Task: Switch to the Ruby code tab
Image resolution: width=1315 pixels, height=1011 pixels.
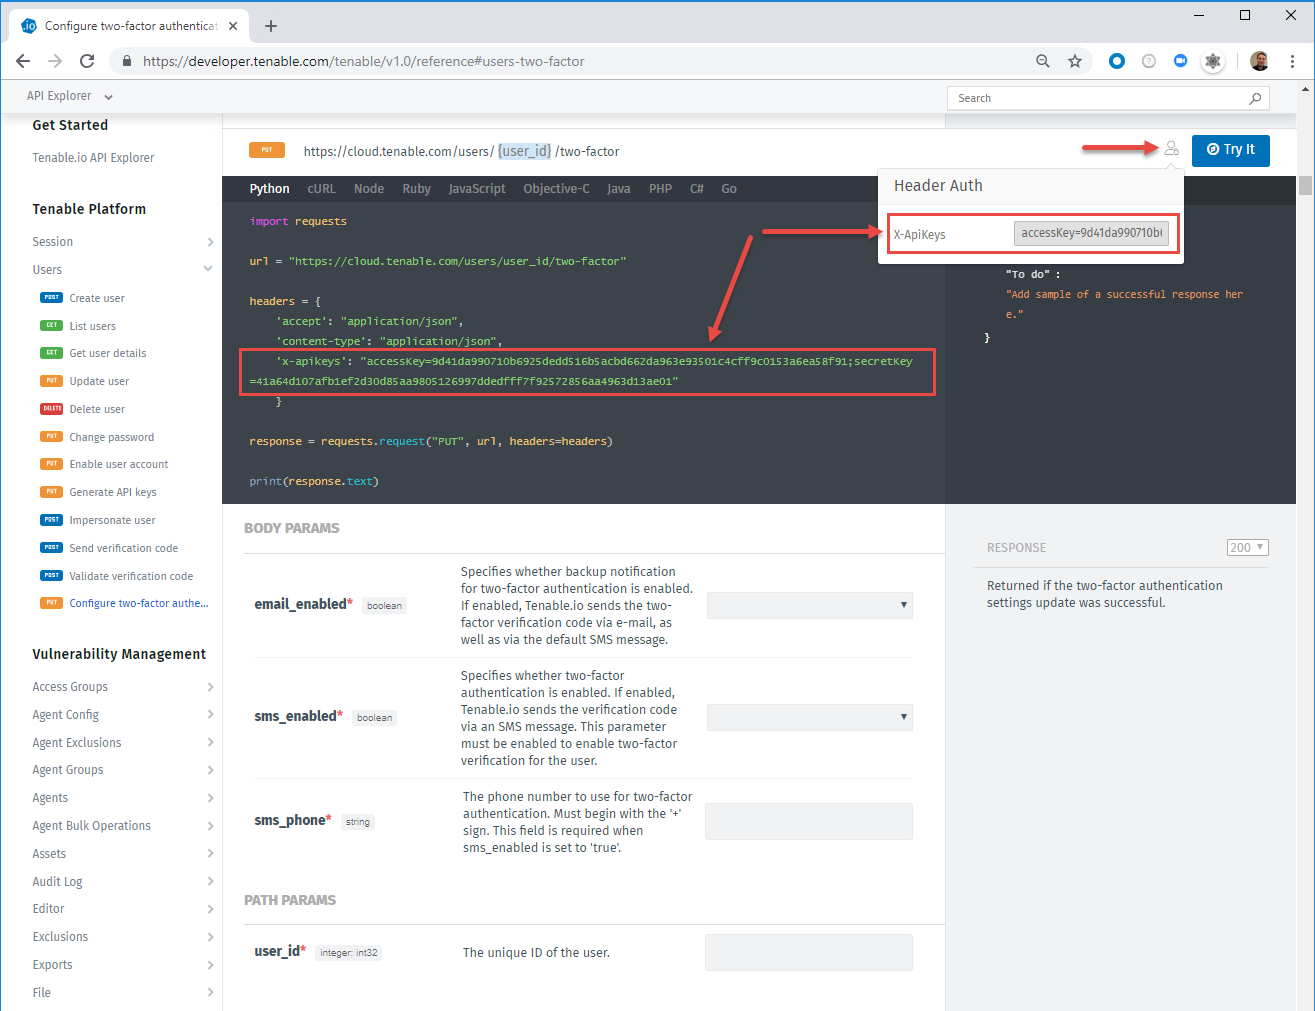Action: point(416,189)
